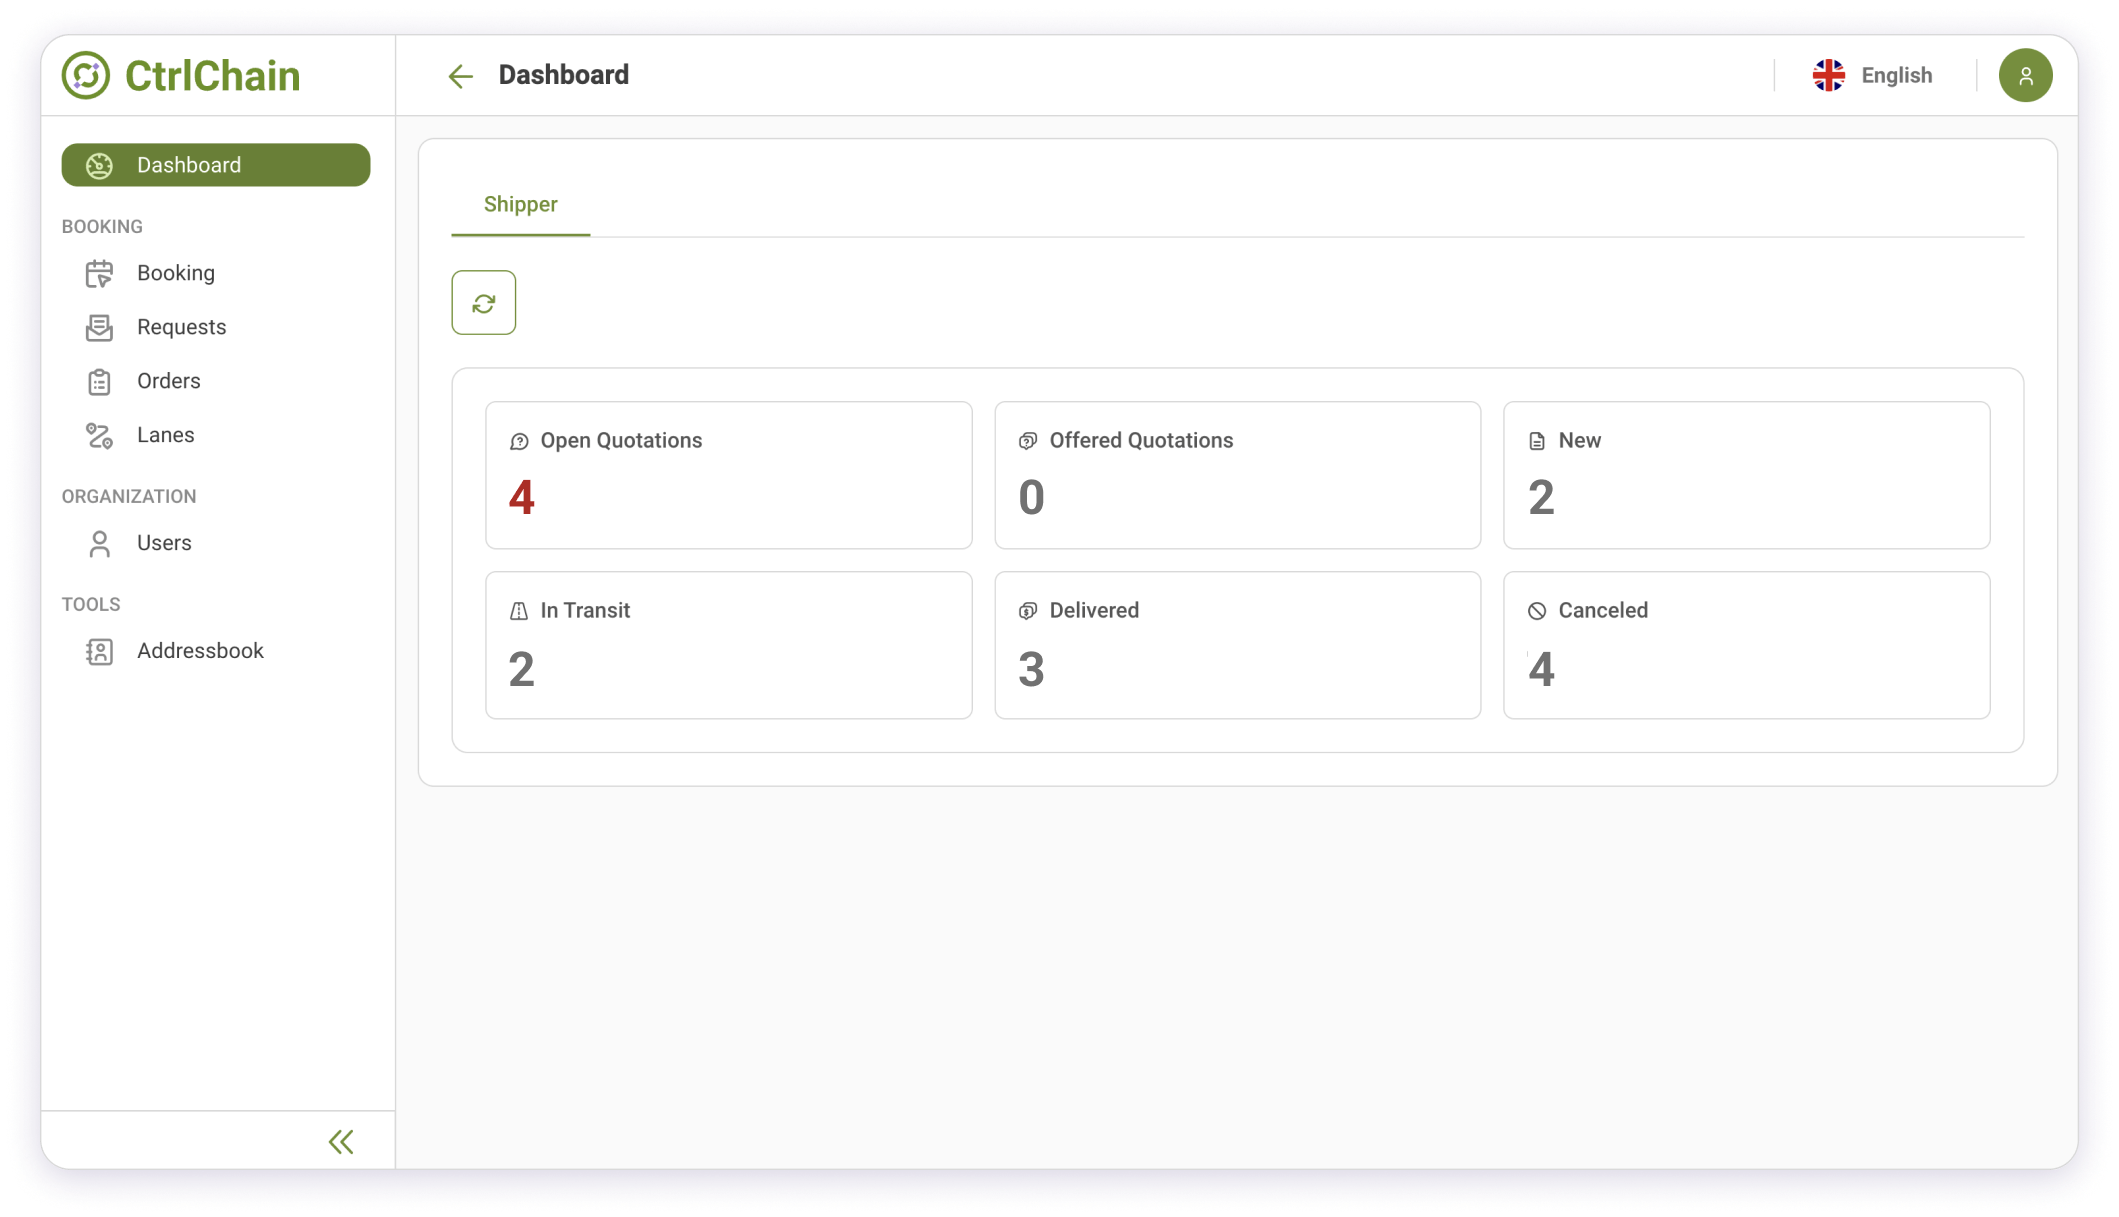Click the back arrow beside Dashboard title
2119x1217 pixels.
[460, 76]
